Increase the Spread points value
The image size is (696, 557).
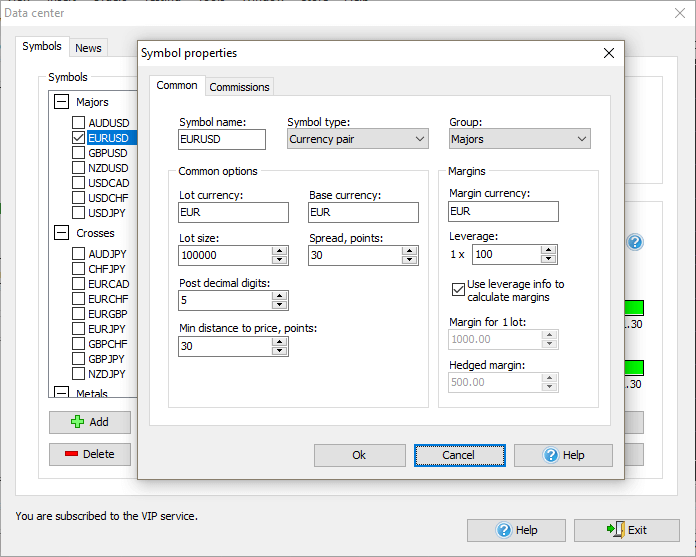tap(409, 250)
